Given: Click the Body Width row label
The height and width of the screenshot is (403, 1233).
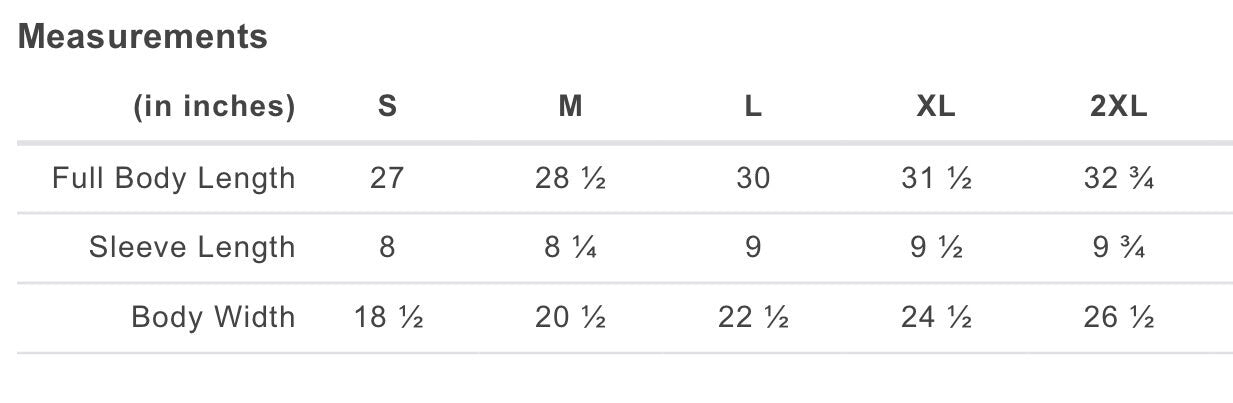Looking at the screenshot, I should 213,317.
